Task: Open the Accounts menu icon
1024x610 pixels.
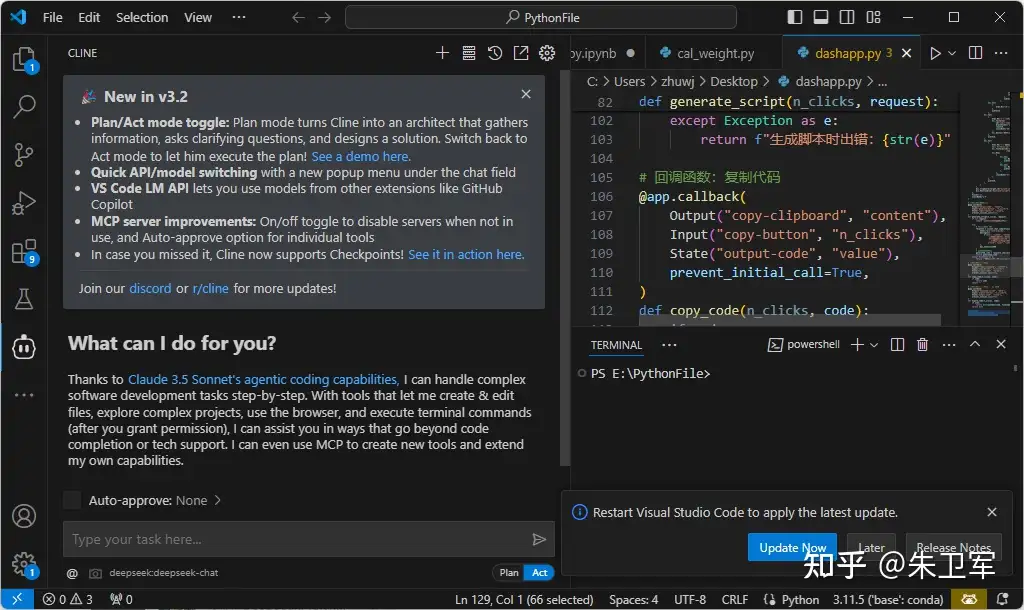Action: pyautogui.click(x=24, y=516)
